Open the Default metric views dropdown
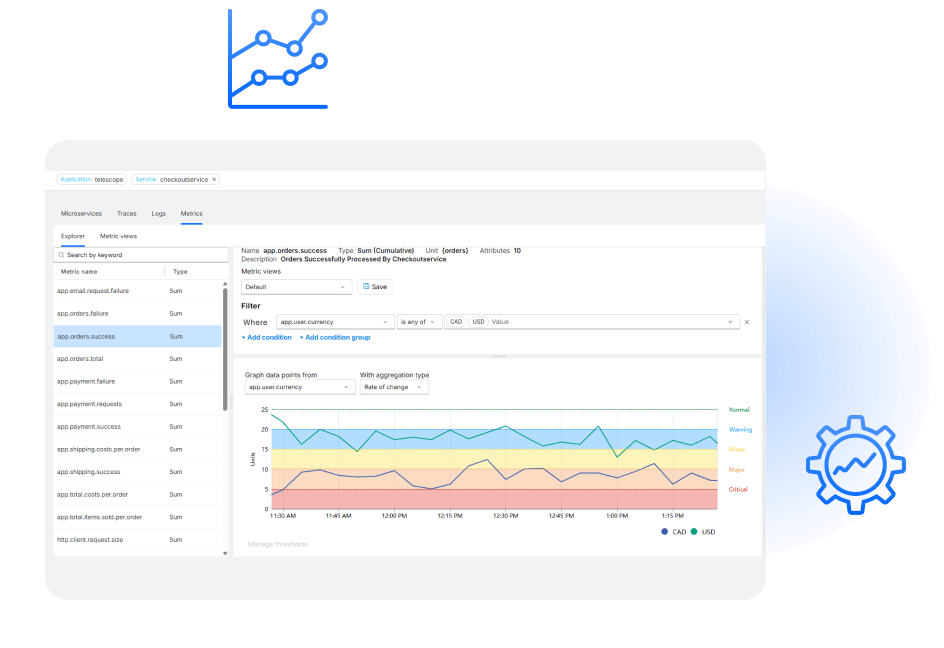This screenshot has width=944, height=648. [x=296, y=287]
